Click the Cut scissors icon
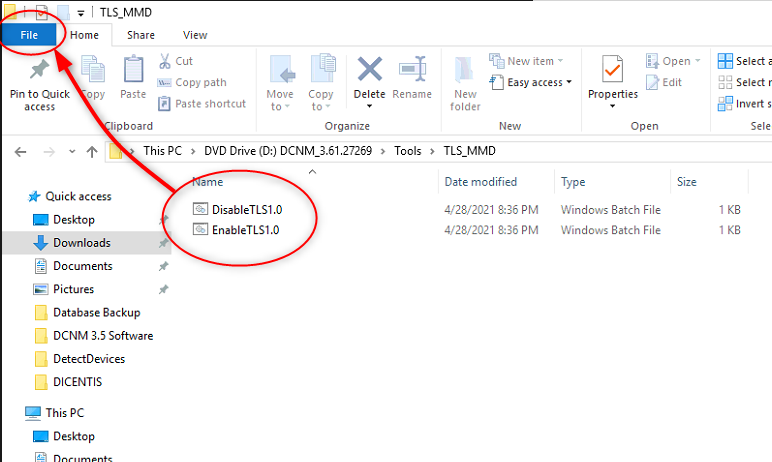Viewport: 772px width, 462px height. (164, 61)
